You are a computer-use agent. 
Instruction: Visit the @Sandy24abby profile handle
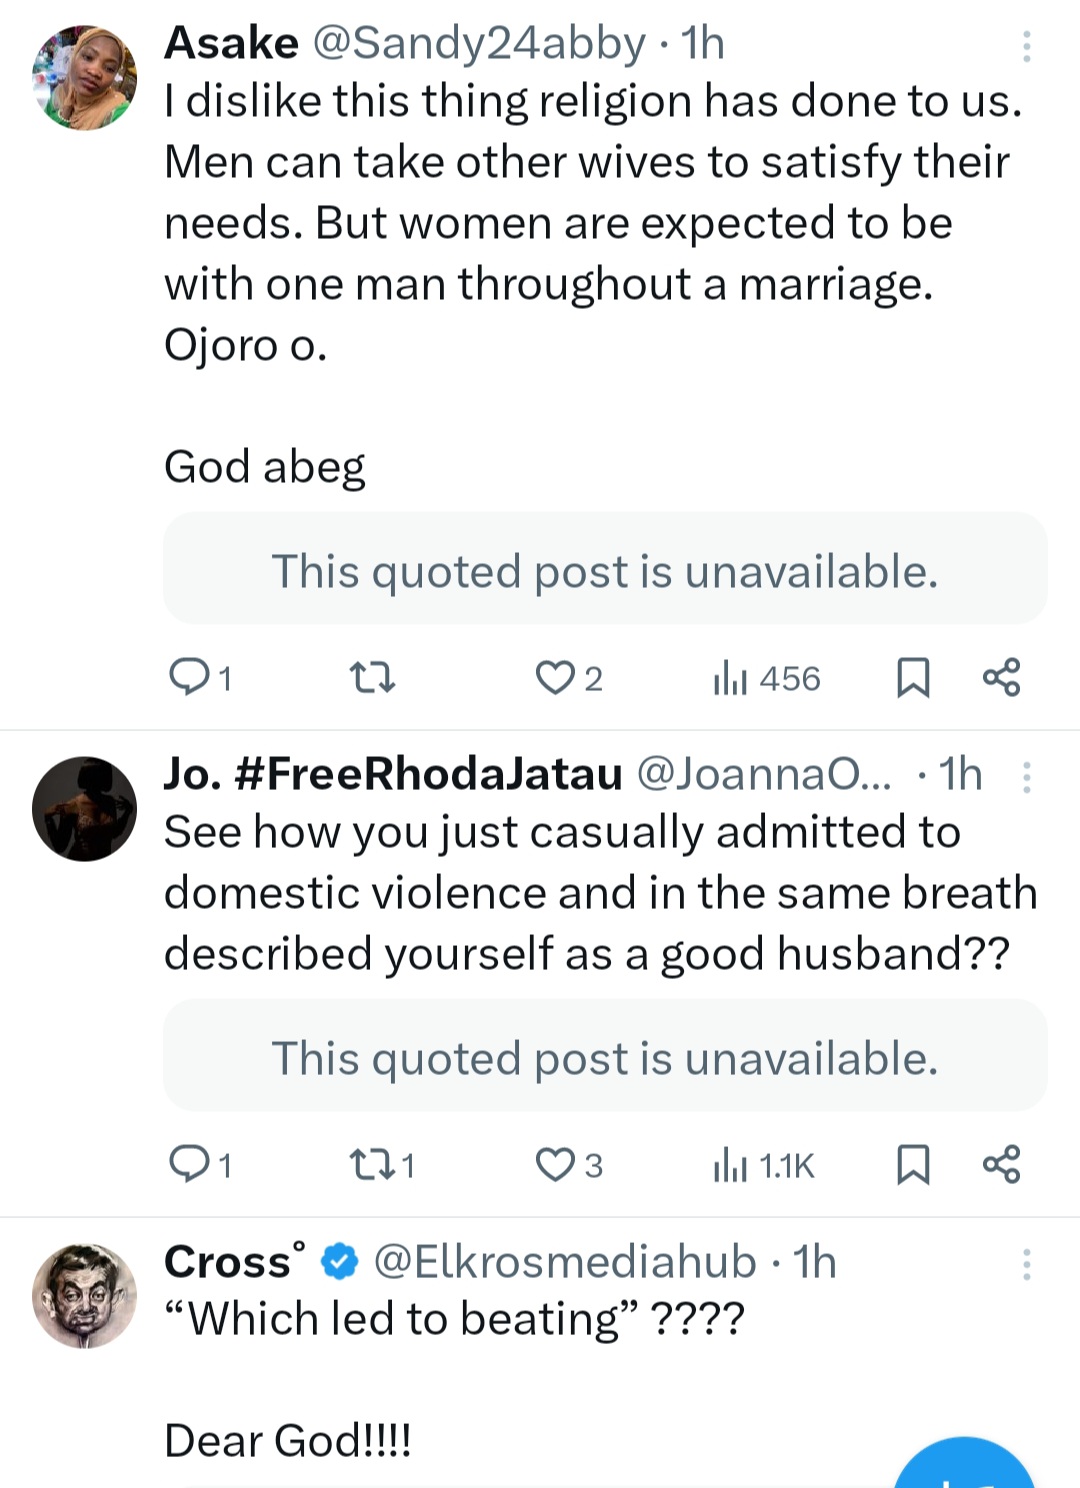[x=480, y=44]
